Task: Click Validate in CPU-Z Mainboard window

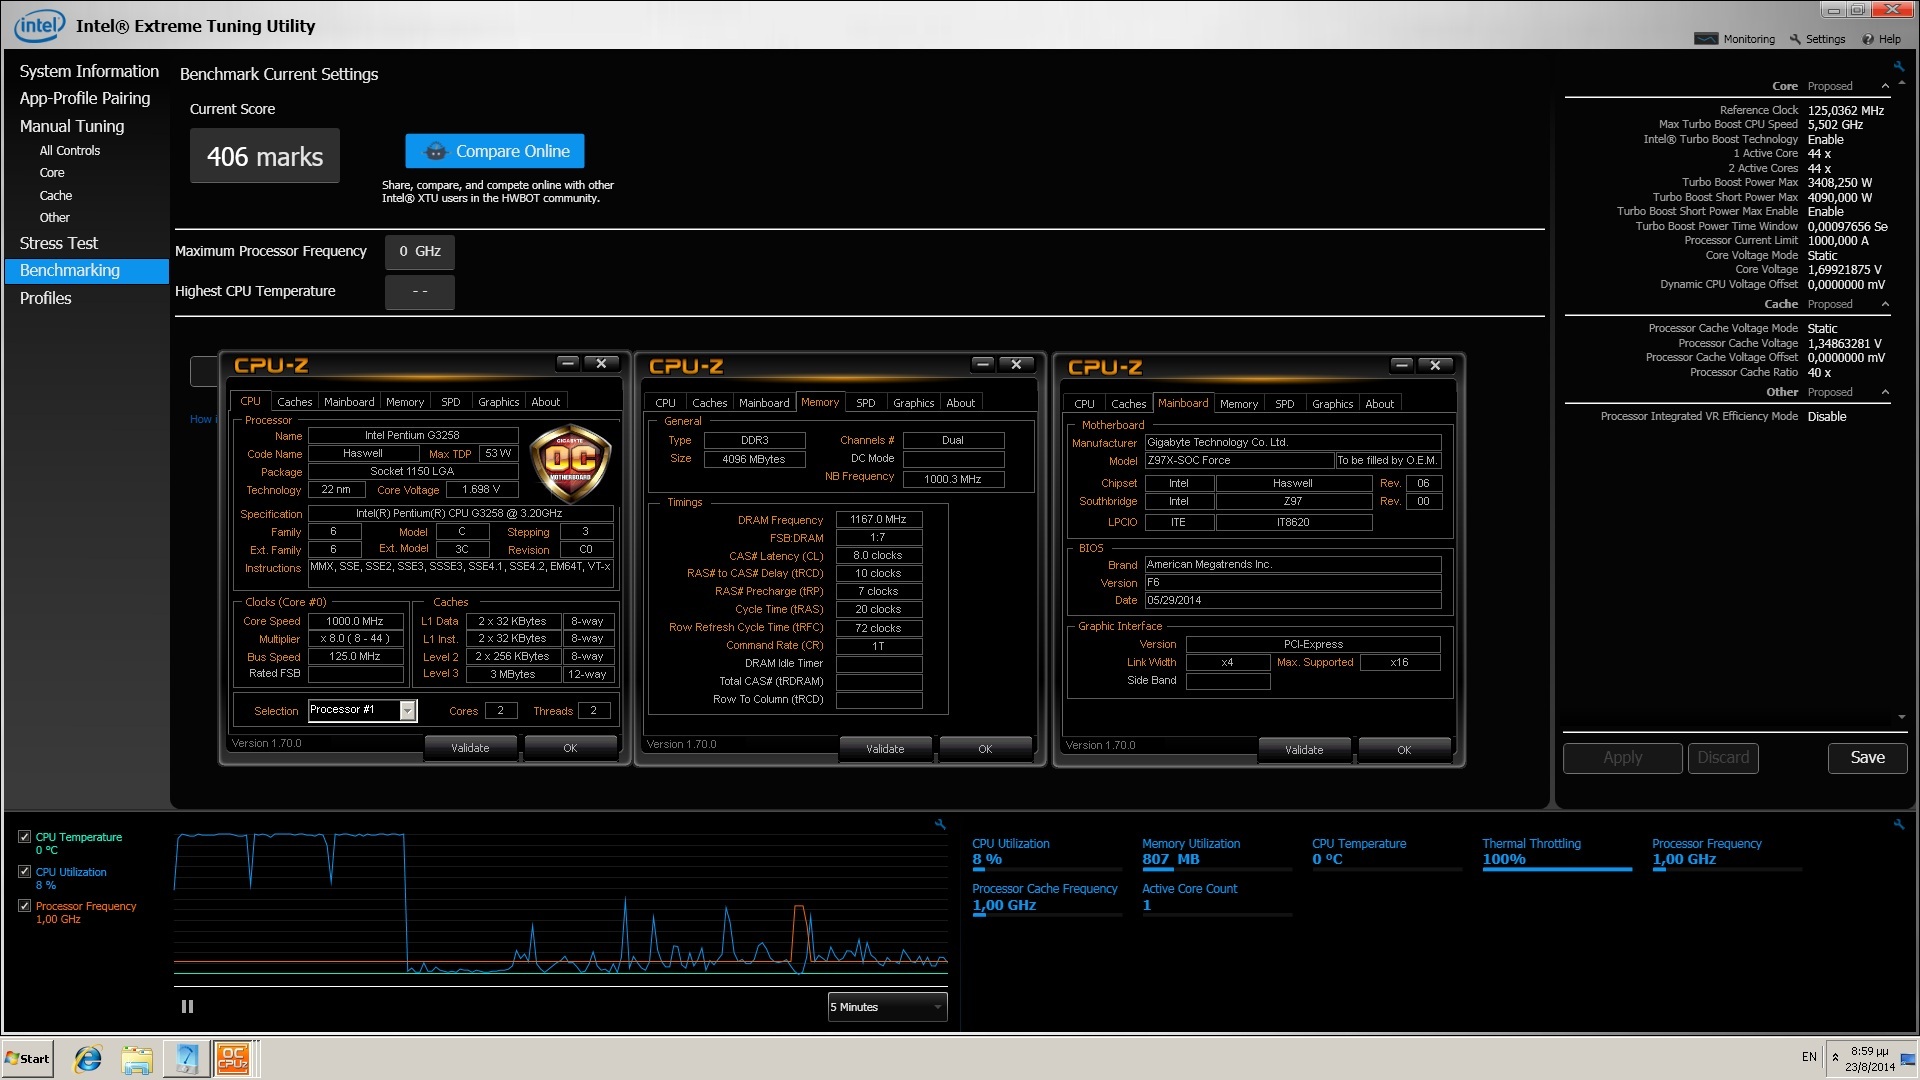Action: pos(1304,750)
